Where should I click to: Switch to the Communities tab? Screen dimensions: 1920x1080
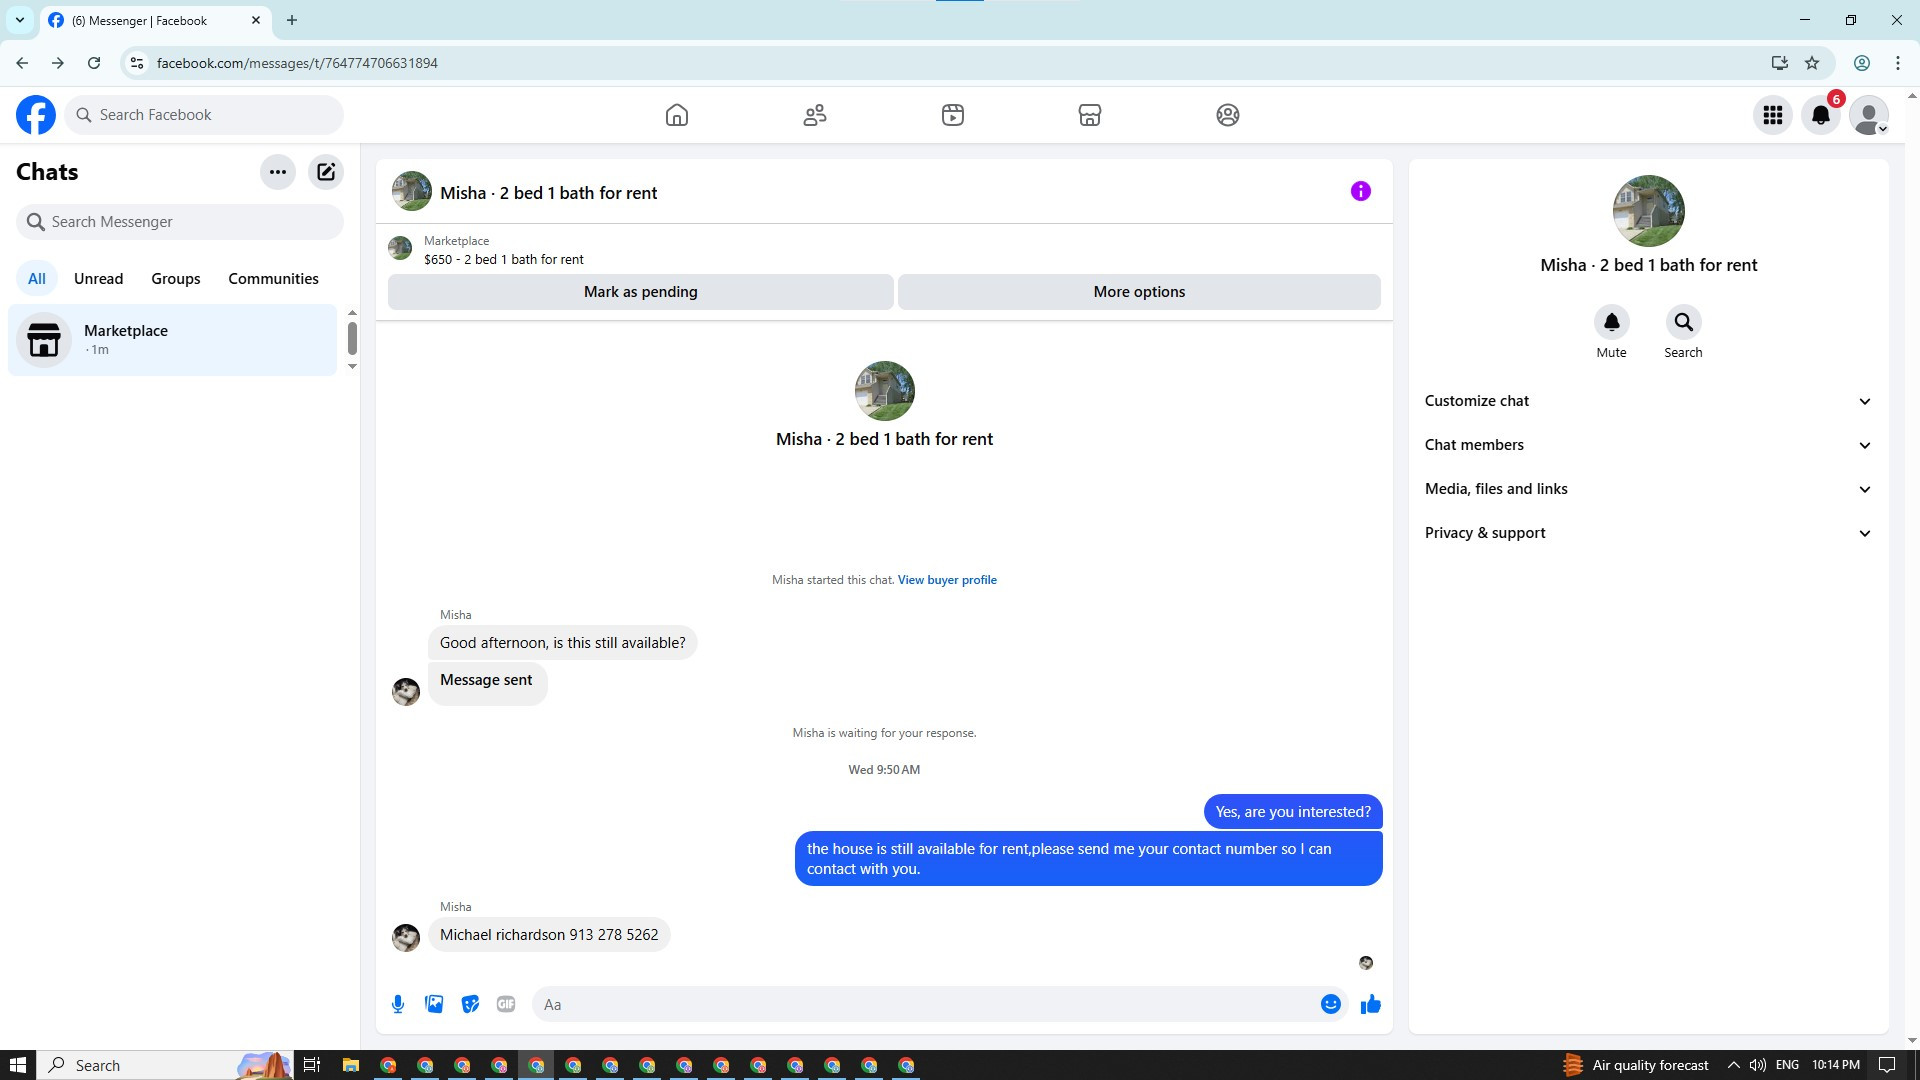[273, 279]
